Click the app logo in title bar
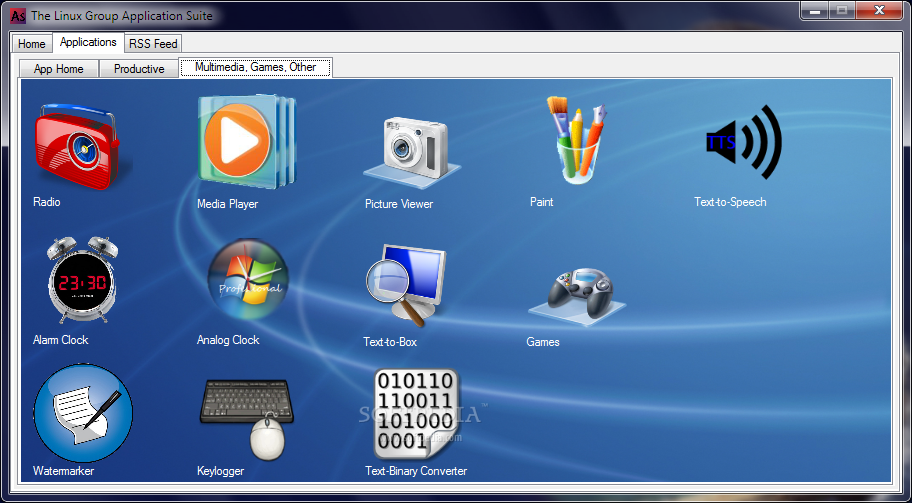Viewport: 912px width, 503px height. click(x=18, y=16)
